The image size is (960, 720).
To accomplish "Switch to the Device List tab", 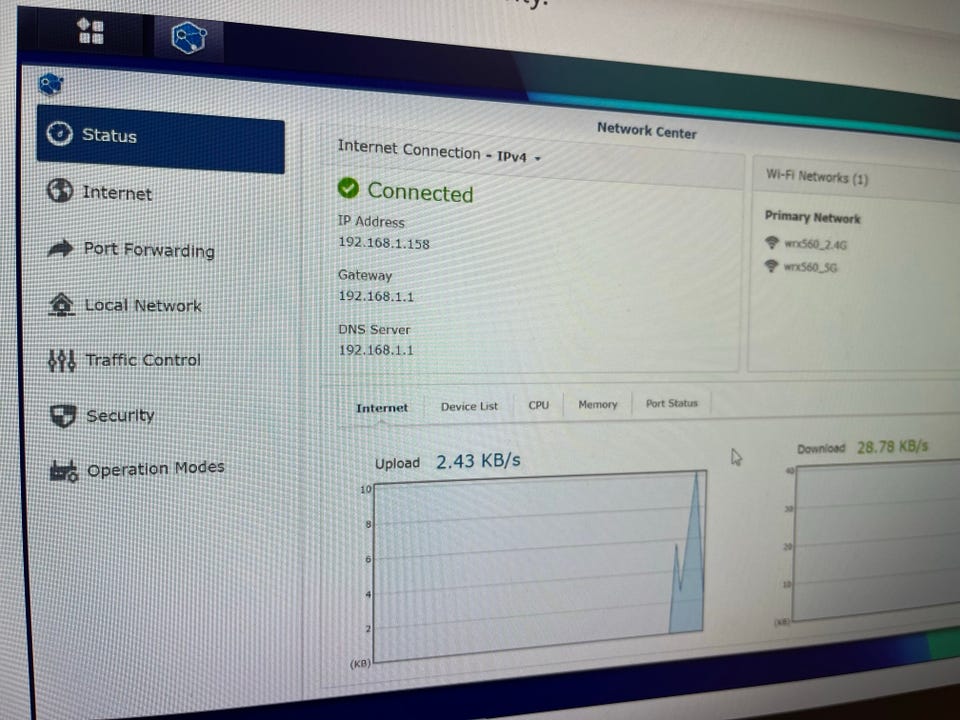I will [x=469, y=407].
